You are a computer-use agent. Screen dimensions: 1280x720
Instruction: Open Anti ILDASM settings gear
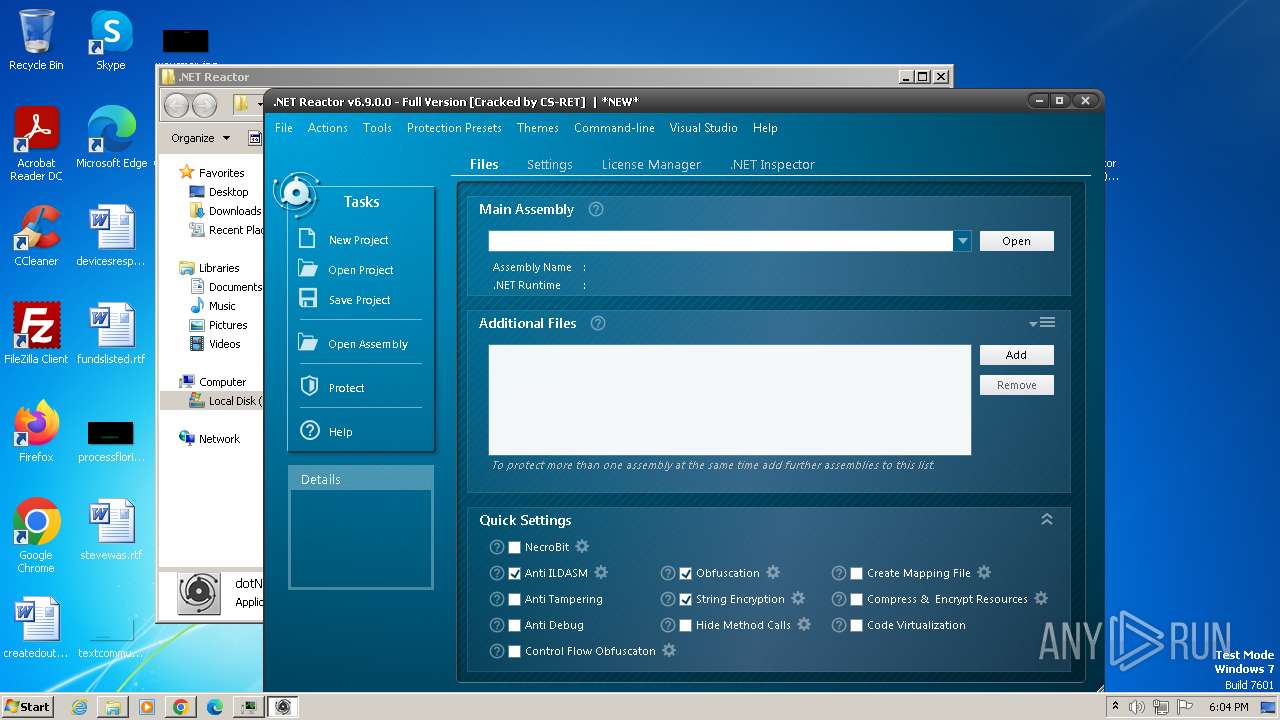click(x=601, y=573)
